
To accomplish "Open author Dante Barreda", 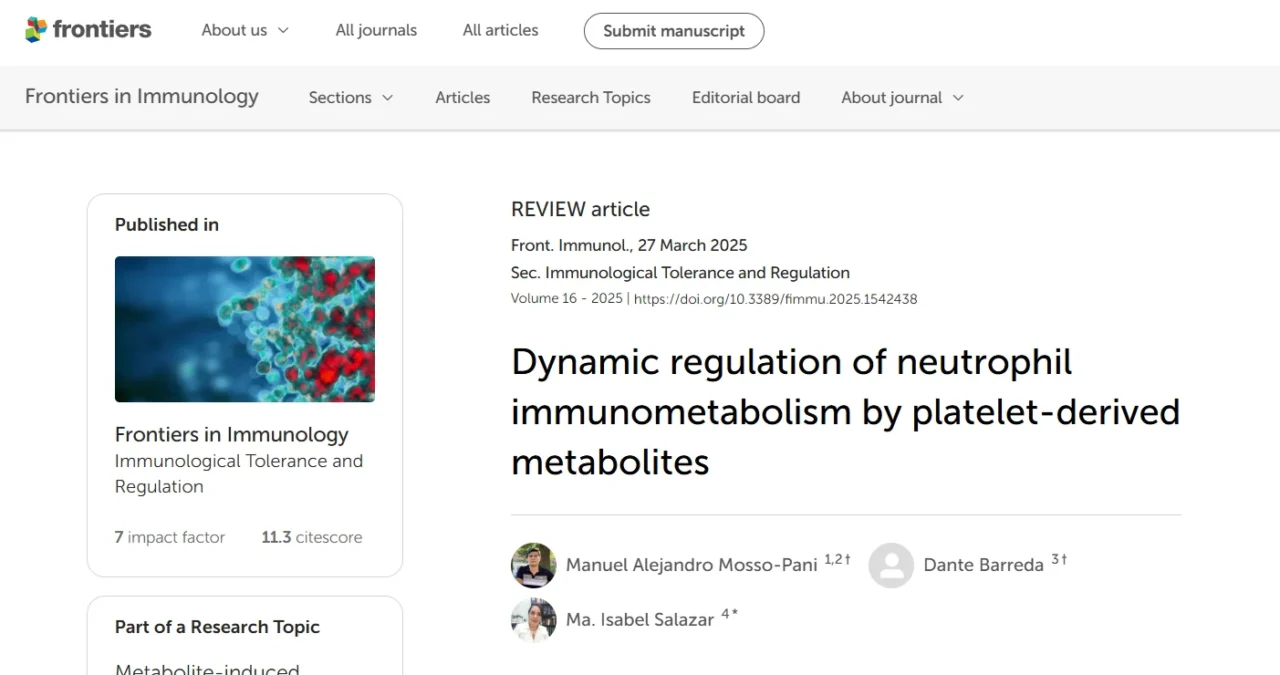I will click(984, 565).
